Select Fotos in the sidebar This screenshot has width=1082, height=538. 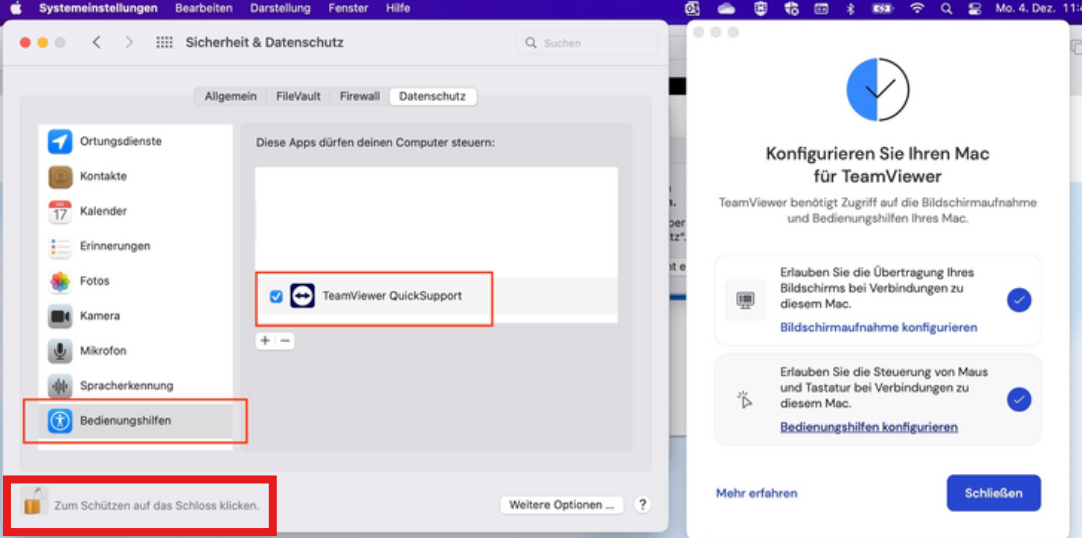pos(135,281)
